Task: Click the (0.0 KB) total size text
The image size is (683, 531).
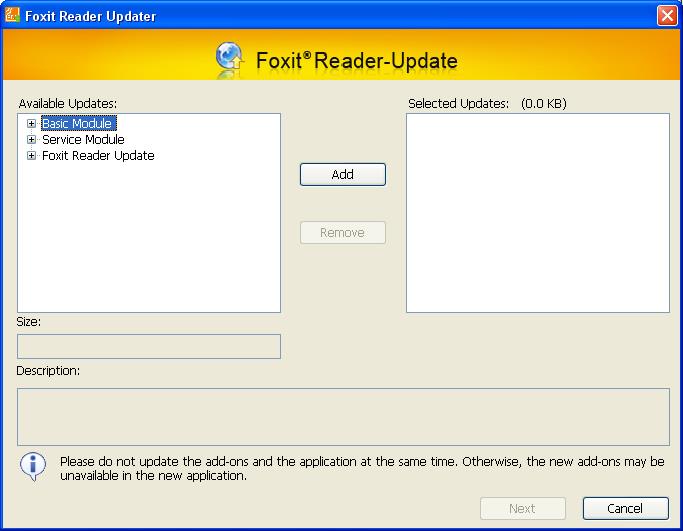Action: [544, 104]
